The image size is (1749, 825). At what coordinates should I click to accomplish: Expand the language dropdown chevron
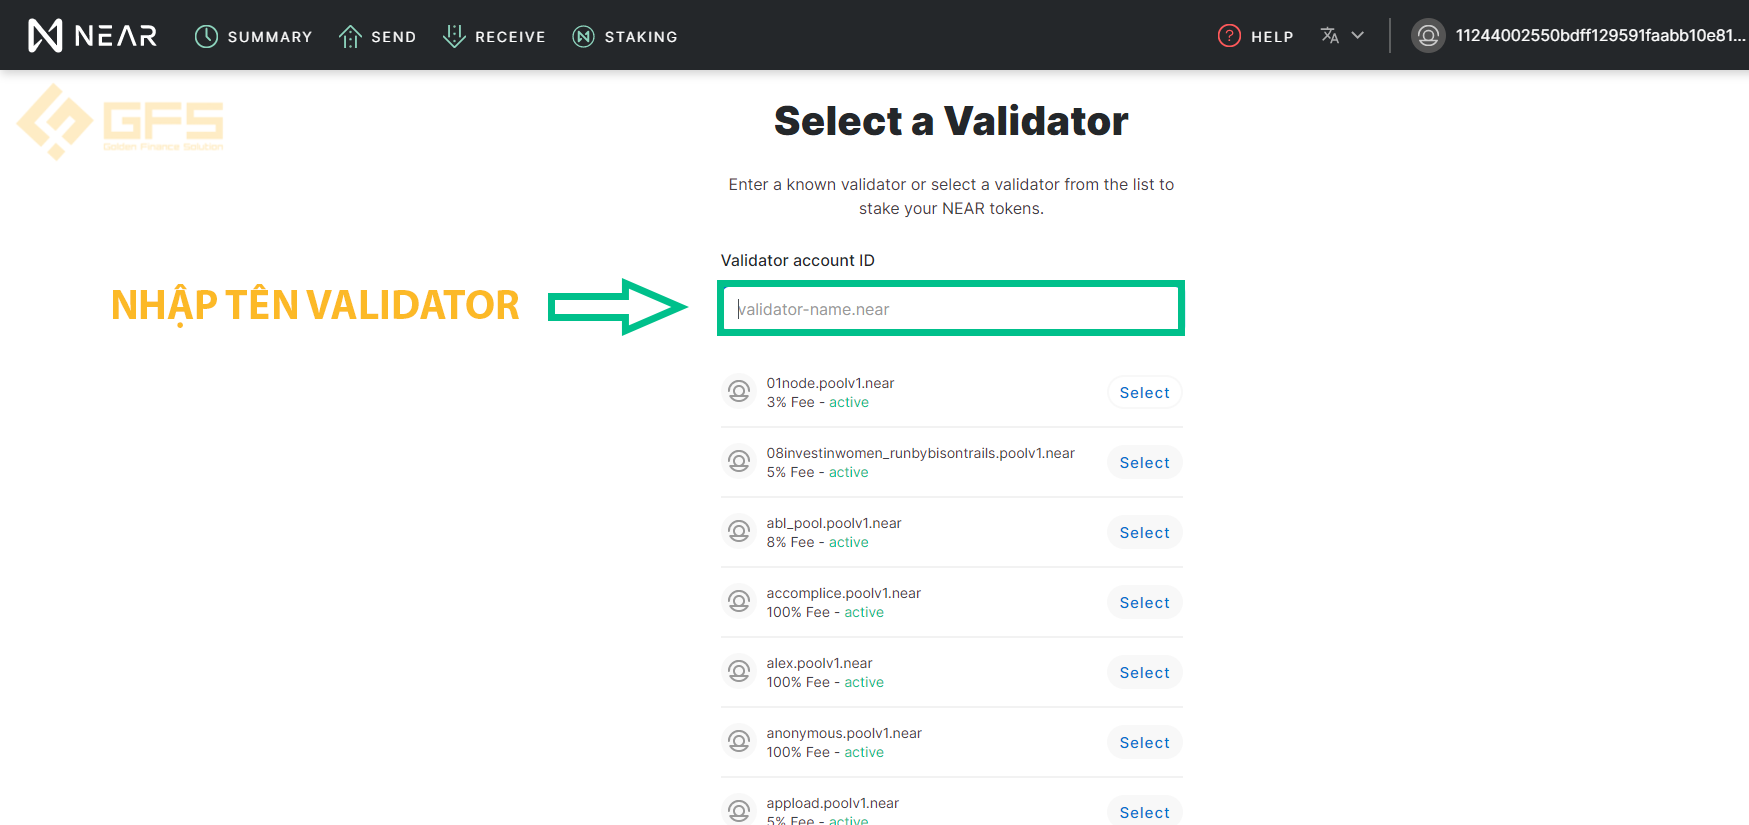point(1357,35)
